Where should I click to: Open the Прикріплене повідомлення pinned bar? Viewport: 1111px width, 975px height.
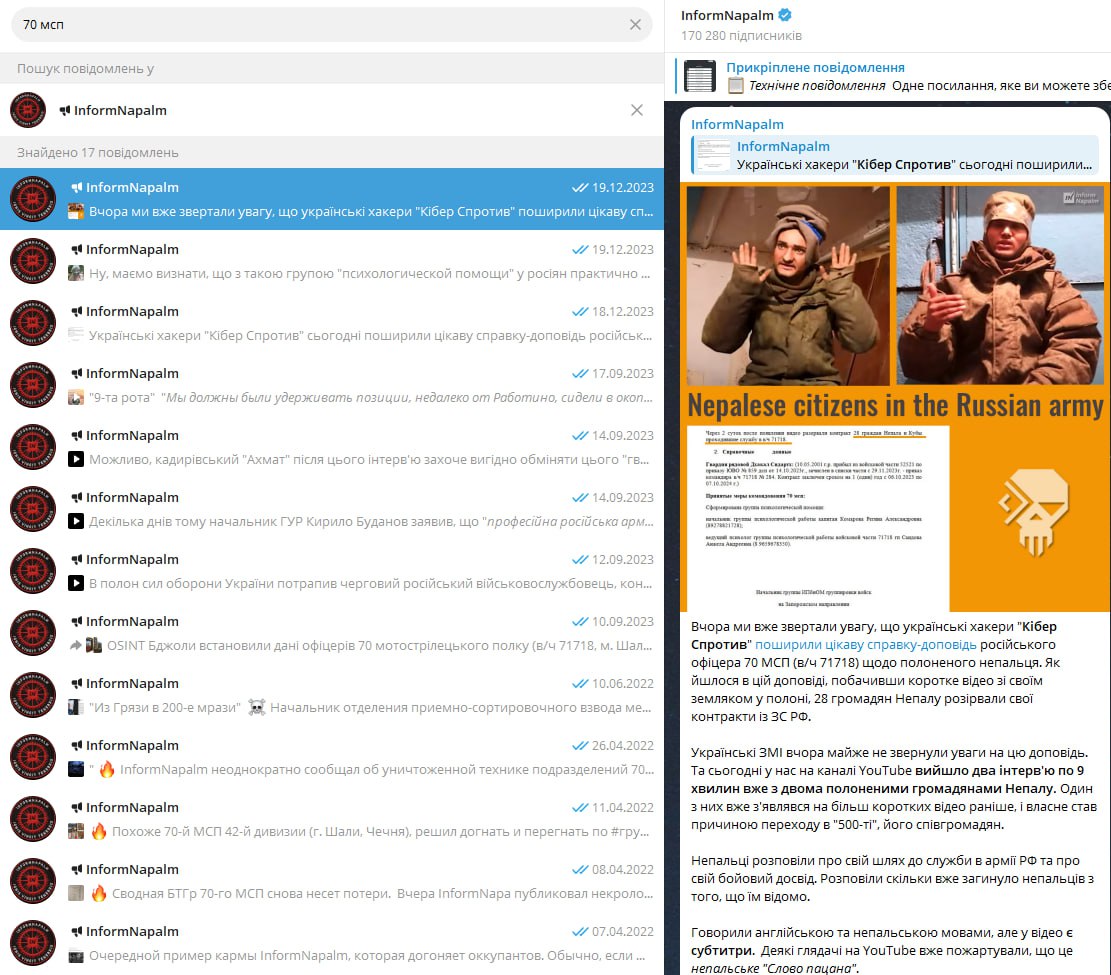tap(900, 77)
